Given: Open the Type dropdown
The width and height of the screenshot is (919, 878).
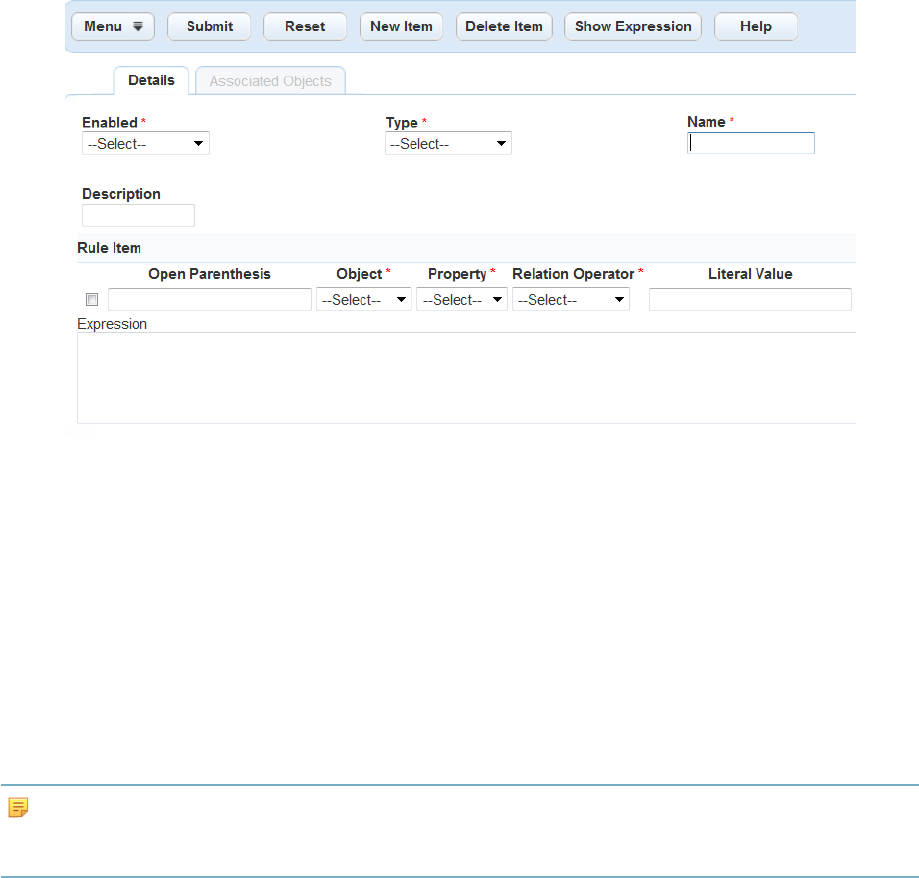Looking at the screenshot, I should pos(448,144).
